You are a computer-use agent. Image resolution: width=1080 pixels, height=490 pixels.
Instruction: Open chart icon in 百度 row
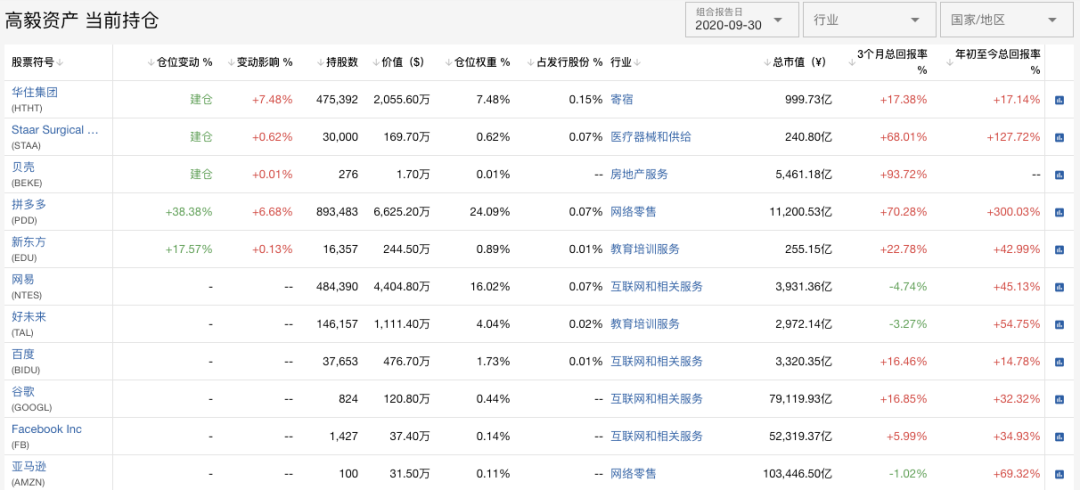click(1059, 361)
